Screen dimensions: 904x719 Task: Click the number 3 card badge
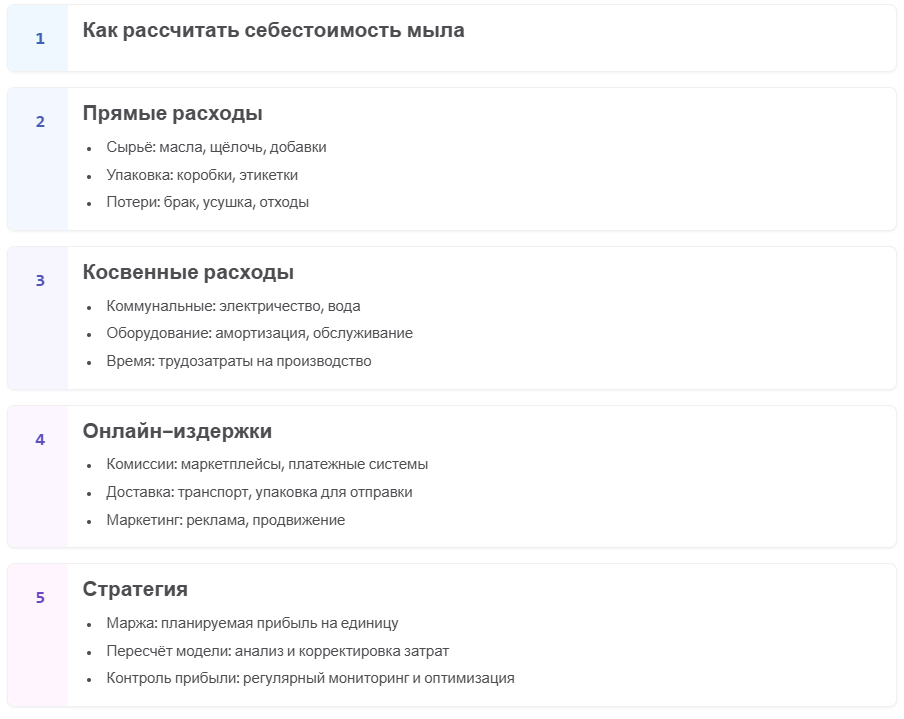click(x=40, y=281)
